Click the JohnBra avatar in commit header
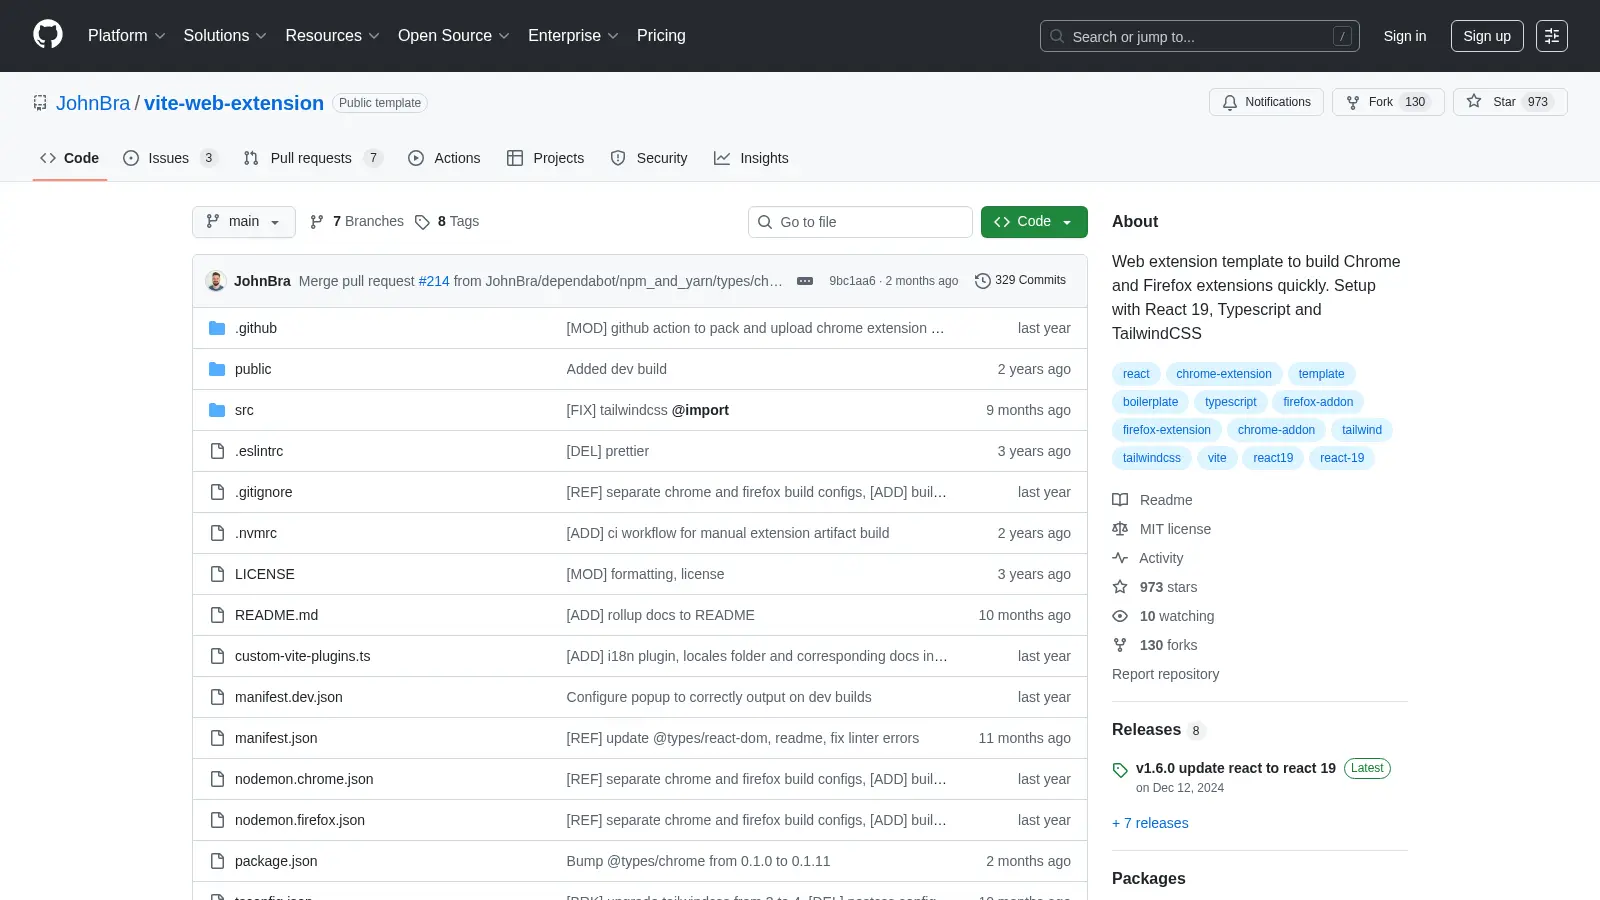1600x900 pixels. (x=216, y=281)
